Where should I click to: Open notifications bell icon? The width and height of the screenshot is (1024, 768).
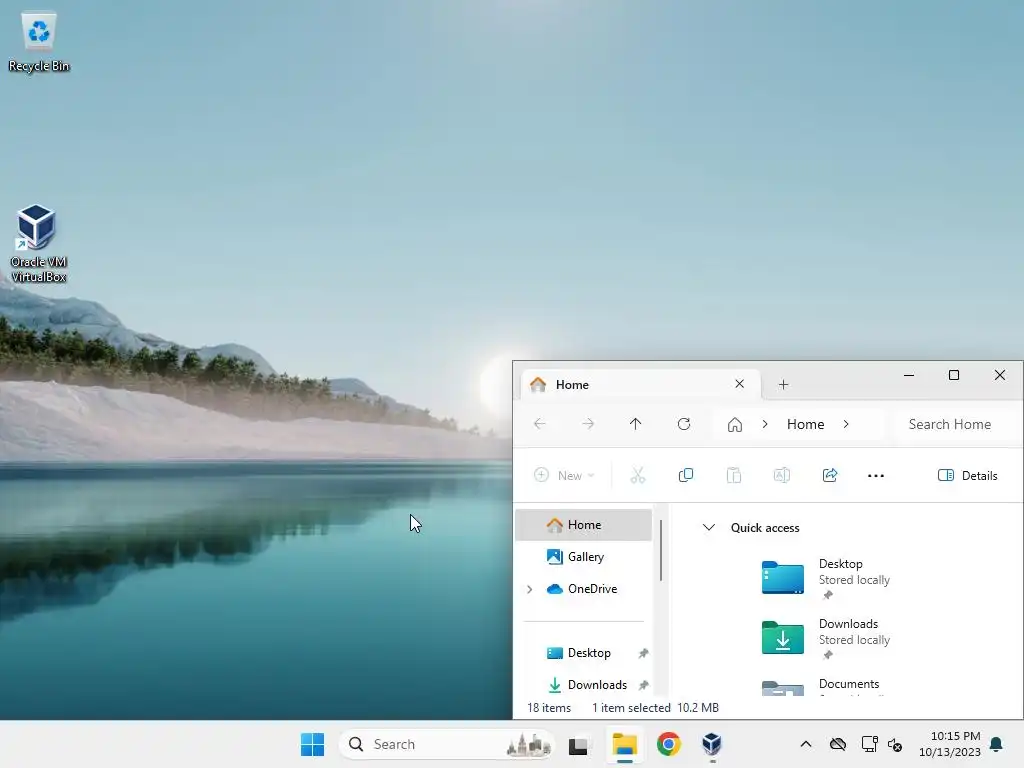click(x=997, y=744)
